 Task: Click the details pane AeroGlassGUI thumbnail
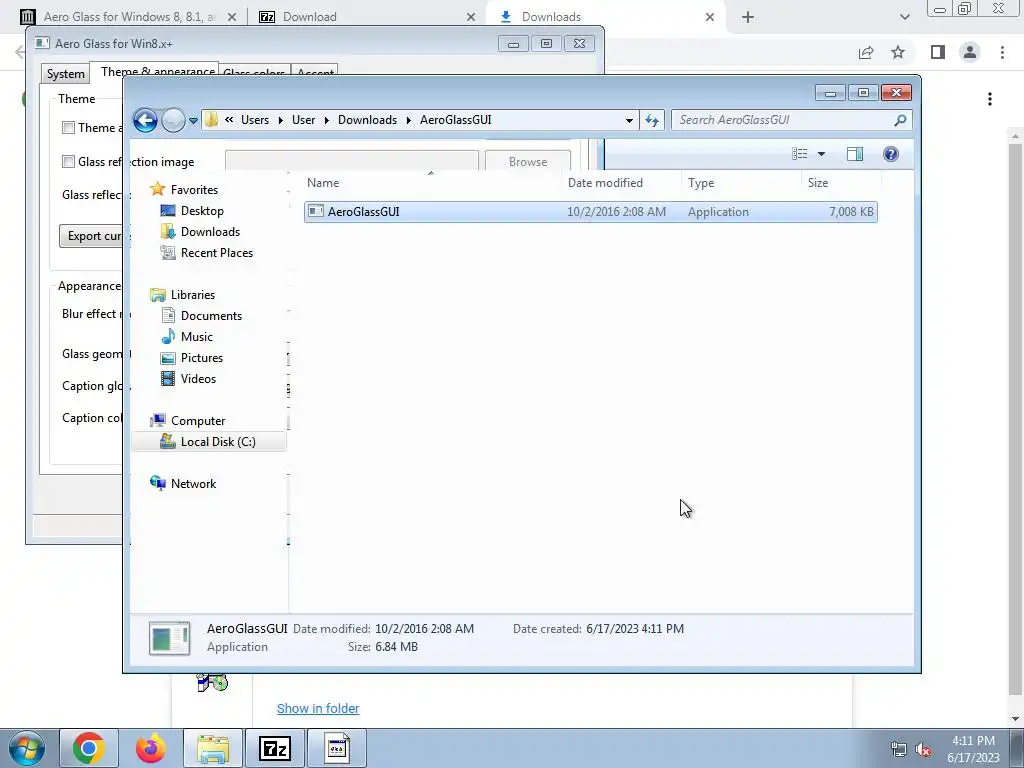pyautogui.click(x=170, y=638)
